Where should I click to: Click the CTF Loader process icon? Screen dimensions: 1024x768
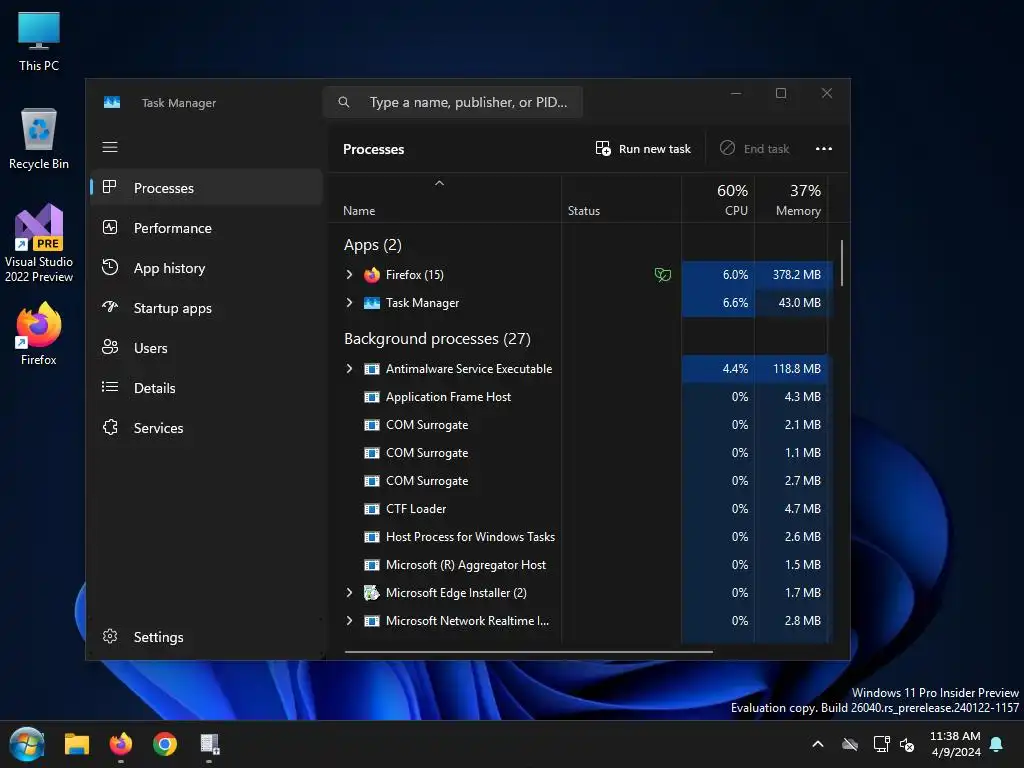(372, 509)
